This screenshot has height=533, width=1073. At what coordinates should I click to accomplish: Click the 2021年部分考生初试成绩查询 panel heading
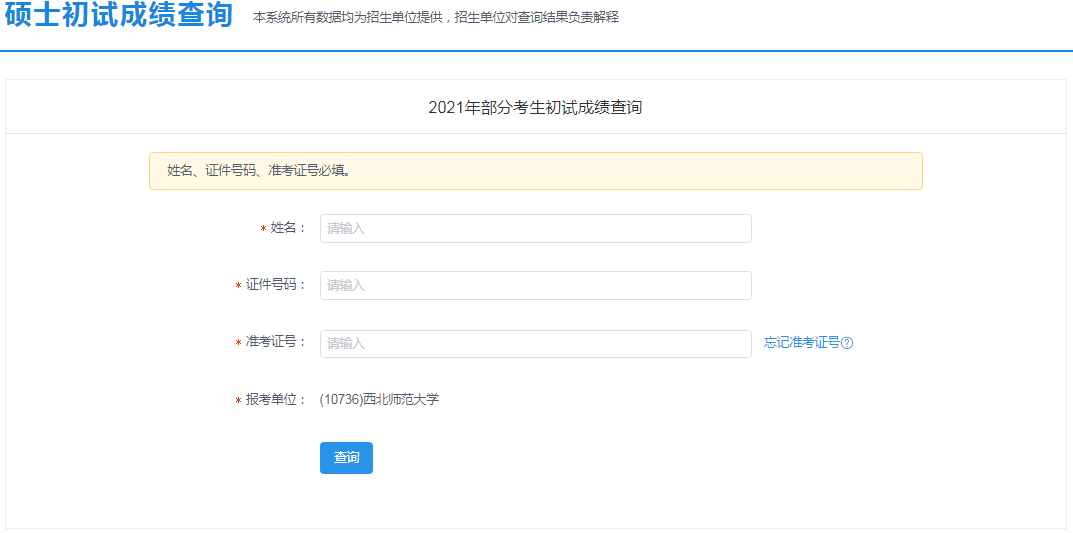point(535,107)
